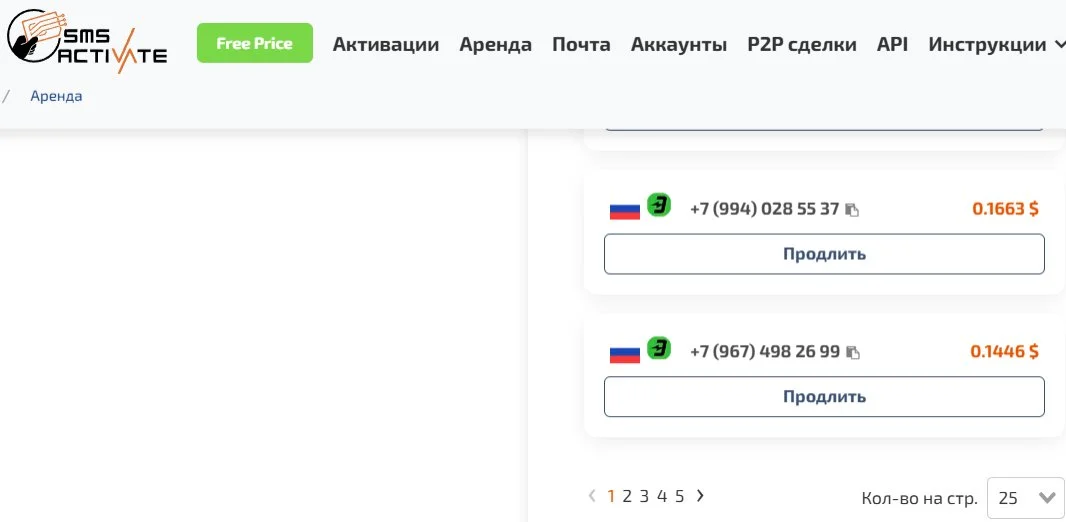Click Продлить for the 0.1446 $ number
Image resolution: width=1066 pixels, height=522 pixels.
click(x=824, y=397)
